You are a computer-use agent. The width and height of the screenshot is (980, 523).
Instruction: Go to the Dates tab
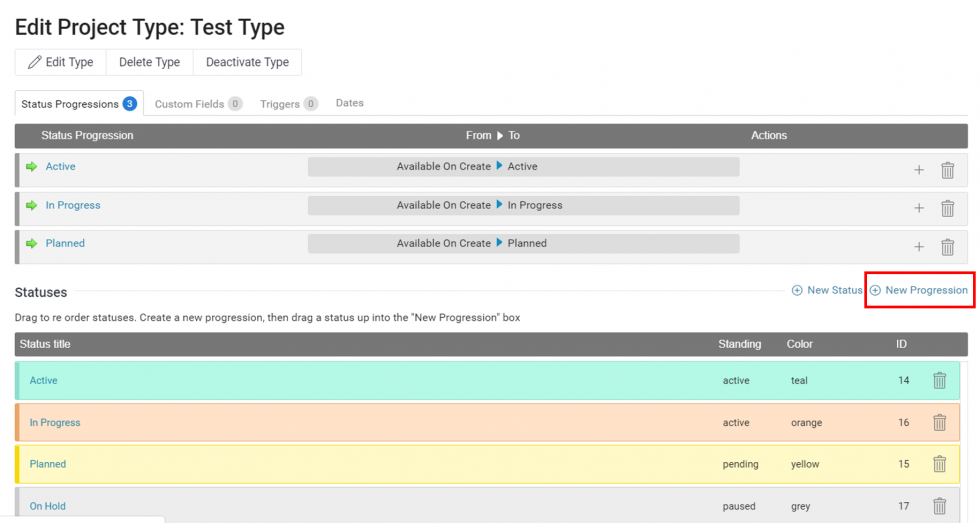(x=349, y=103)
